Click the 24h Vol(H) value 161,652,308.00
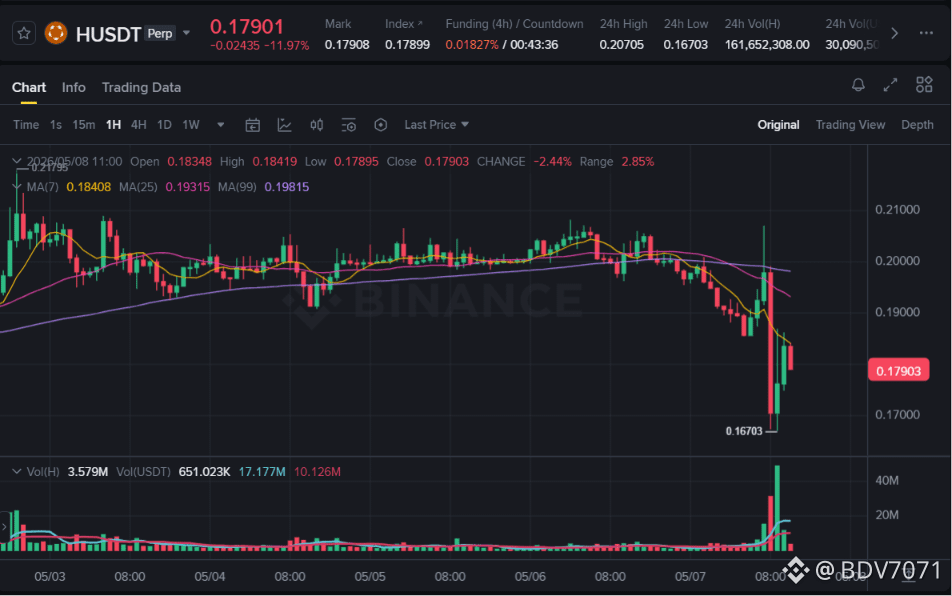Image resolution: width=952 pixels, height=596 pixels. (767, 45)
